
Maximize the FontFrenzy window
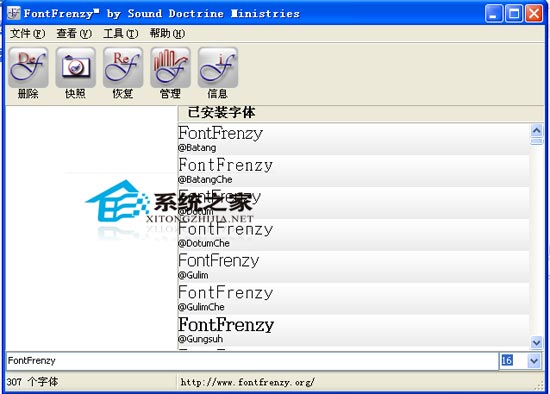click(x=514, y=14)
